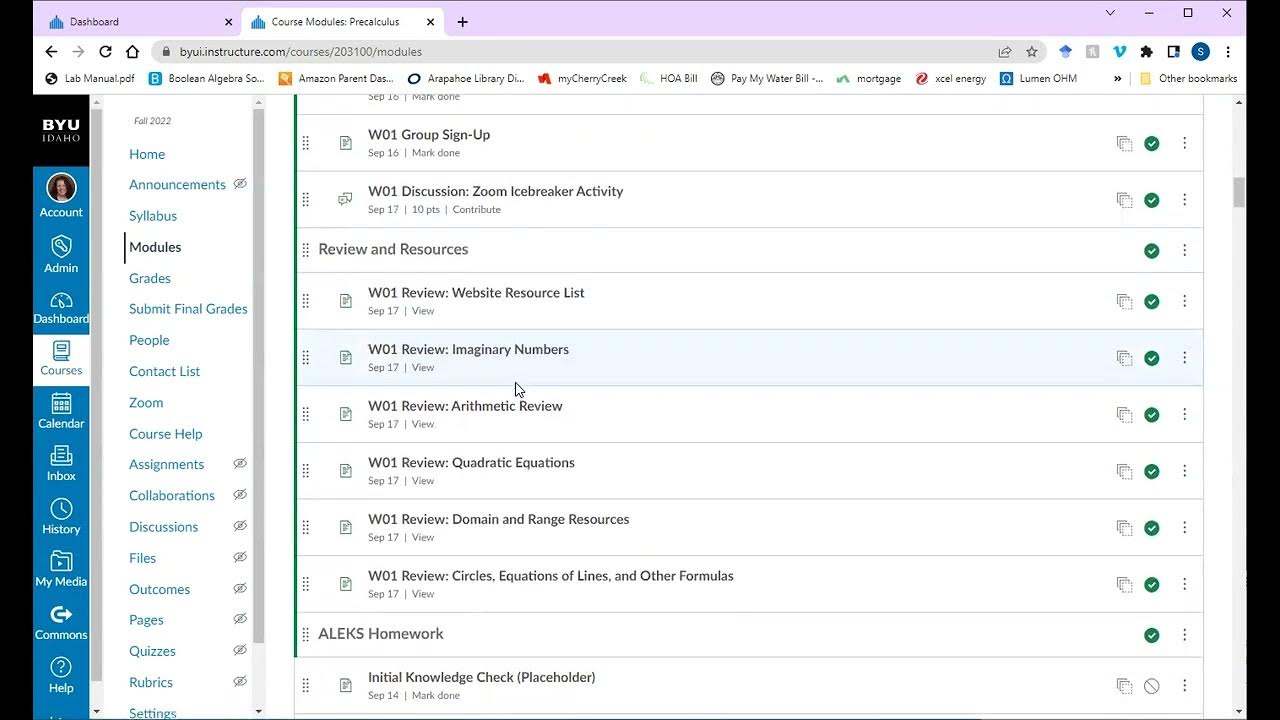Open the Calendar from the sidebar

61,410
